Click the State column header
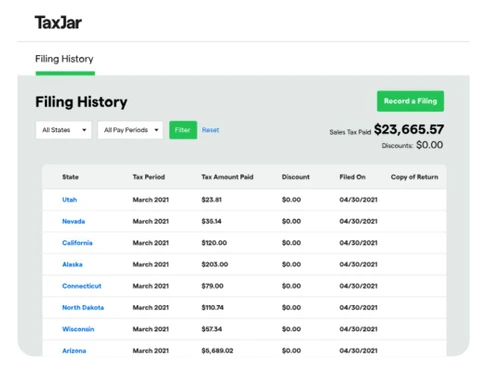Viewport: 500px width, 375px height. pos(70,177)
